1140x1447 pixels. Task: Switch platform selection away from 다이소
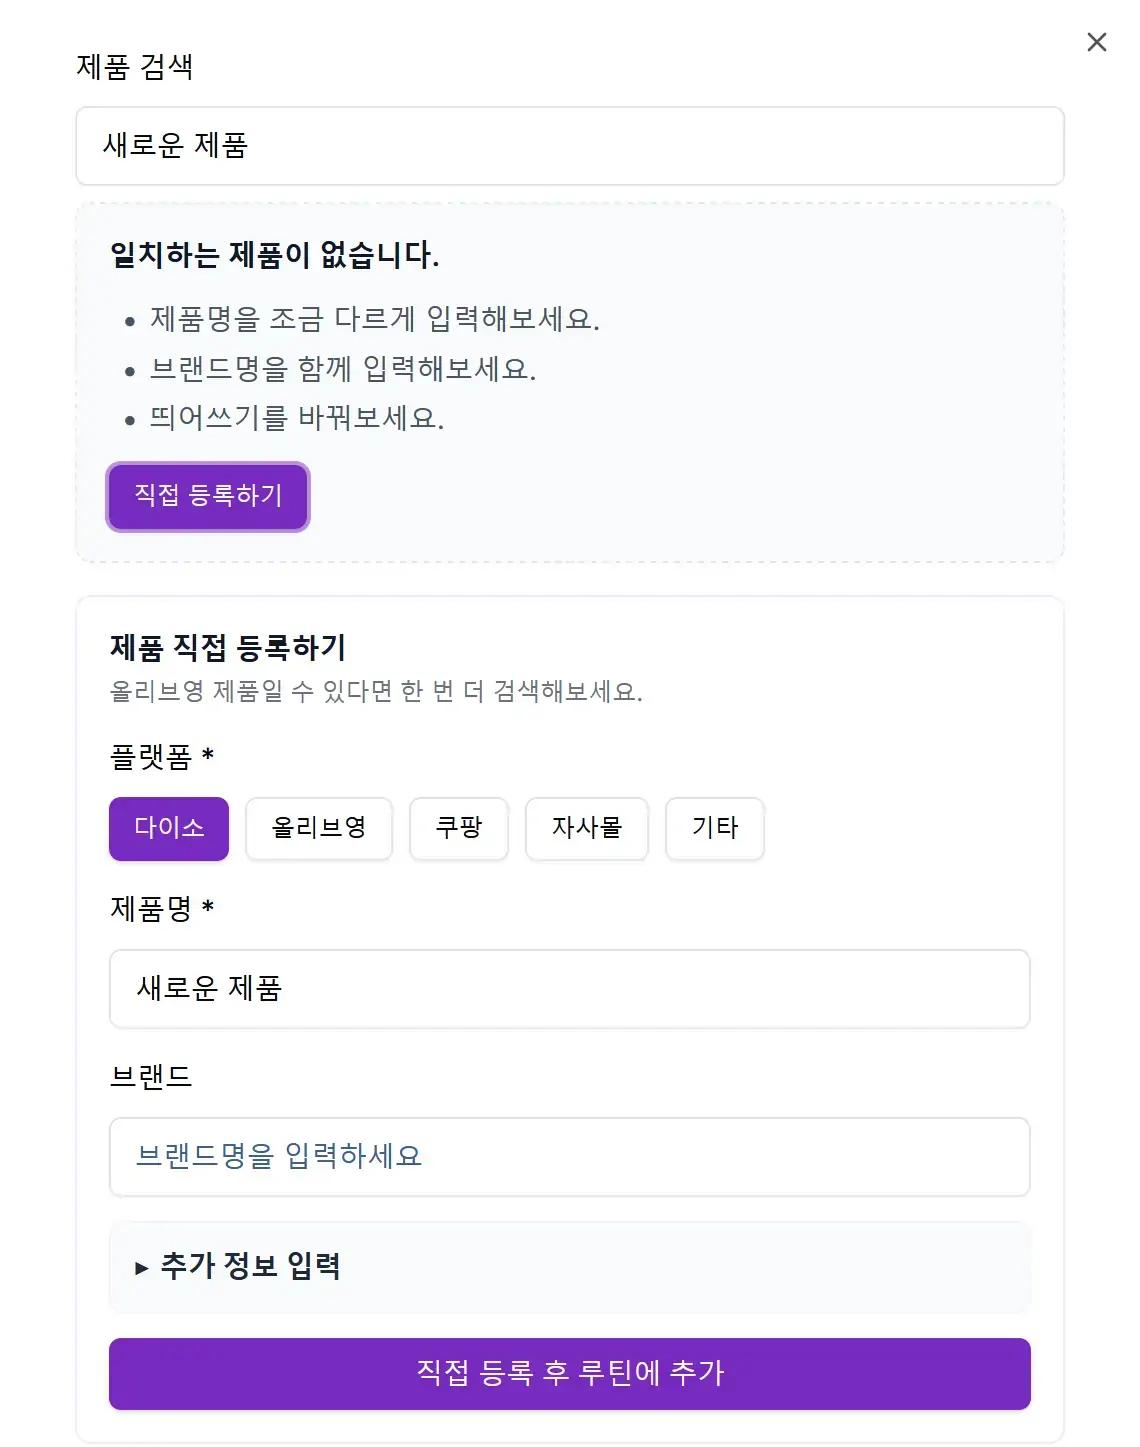319,828
